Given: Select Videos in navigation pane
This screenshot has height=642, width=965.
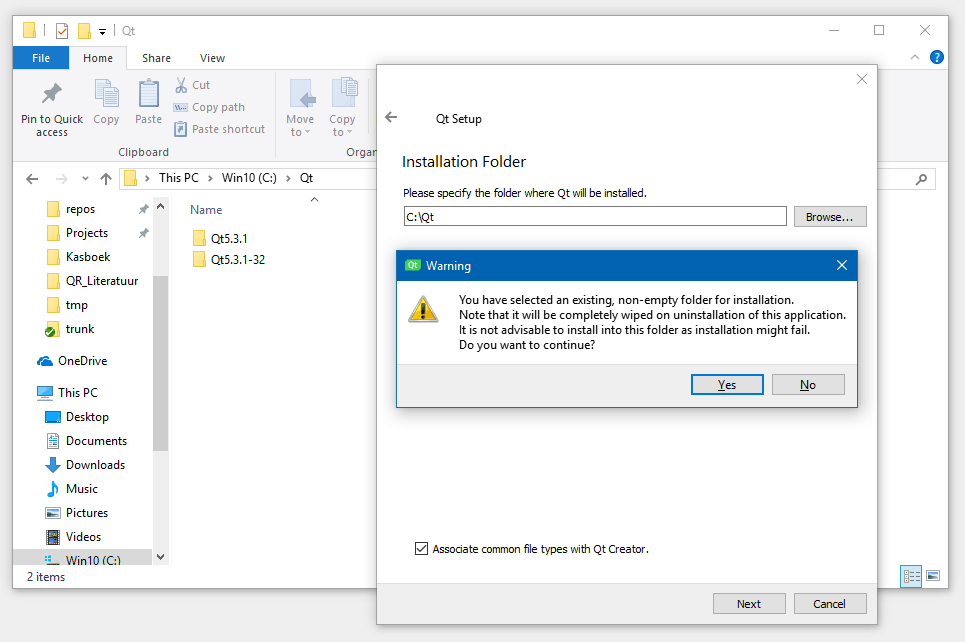Looking at the screenshot, I should coord(83,537).
